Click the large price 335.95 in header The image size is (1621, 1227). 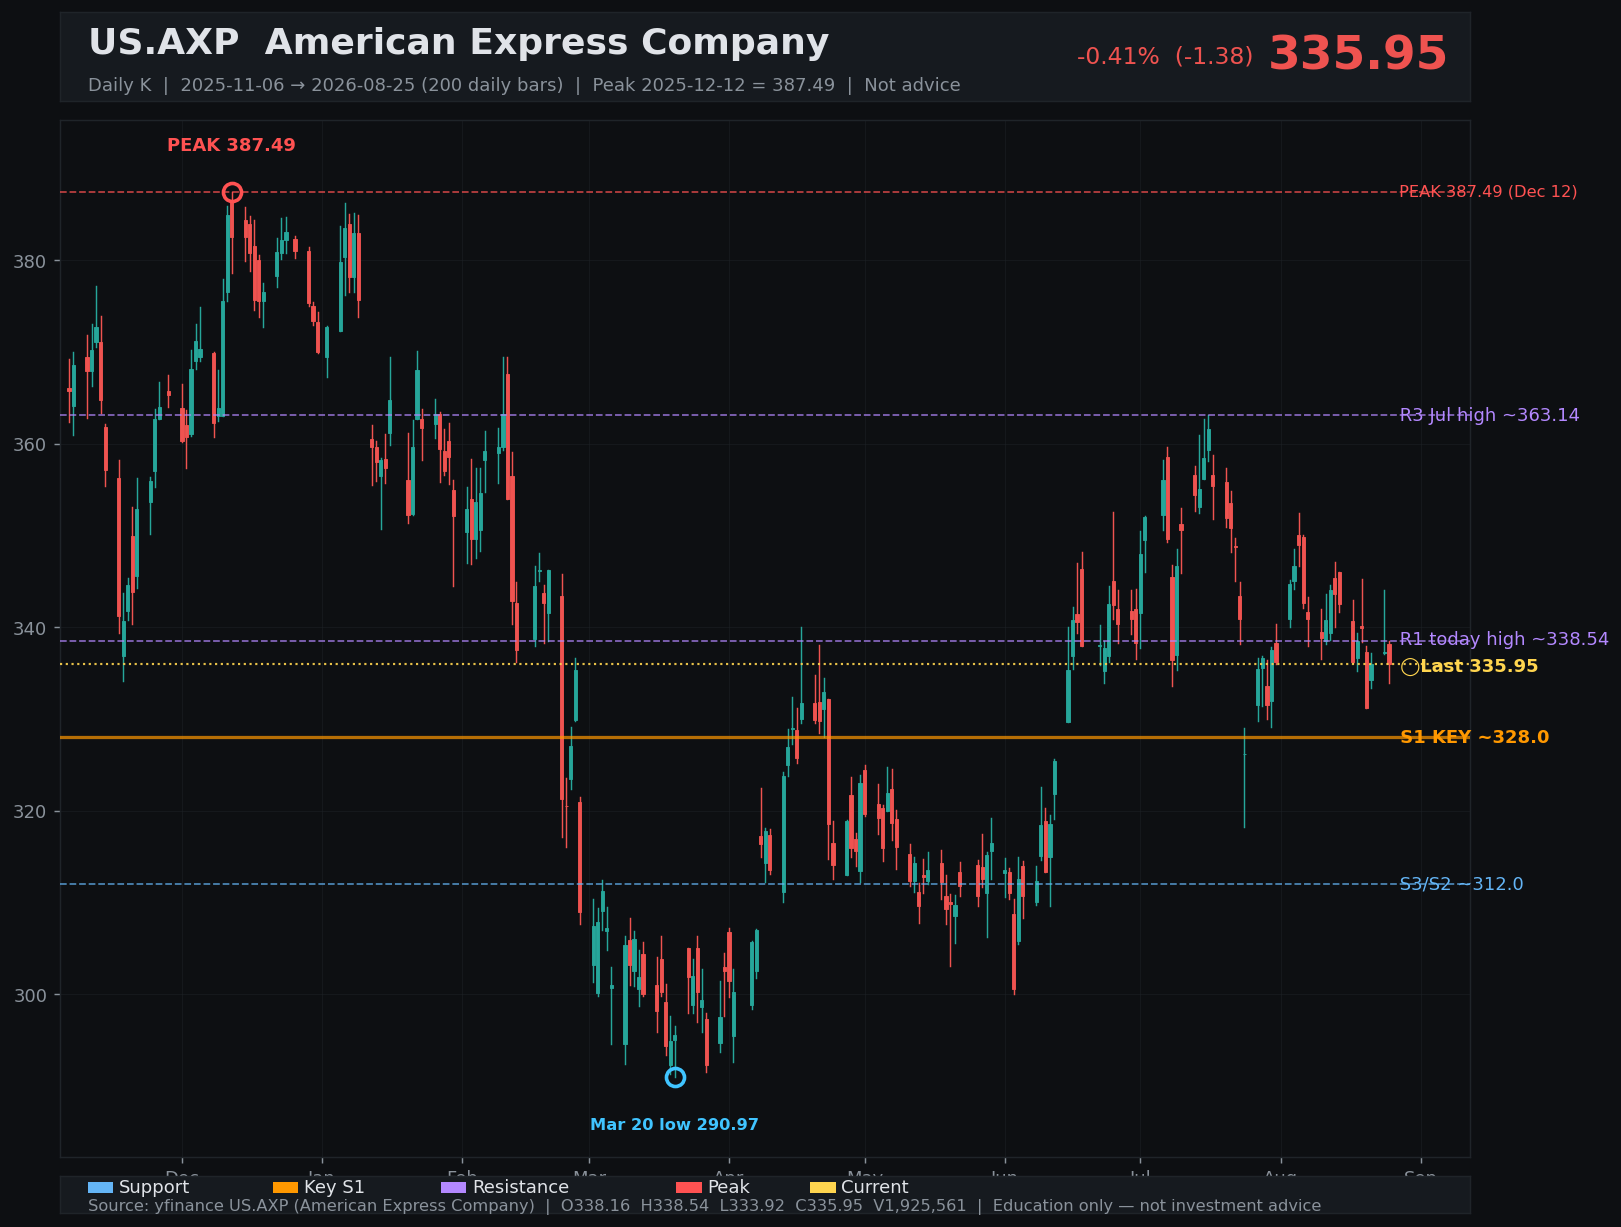(x=1357, y=54)
